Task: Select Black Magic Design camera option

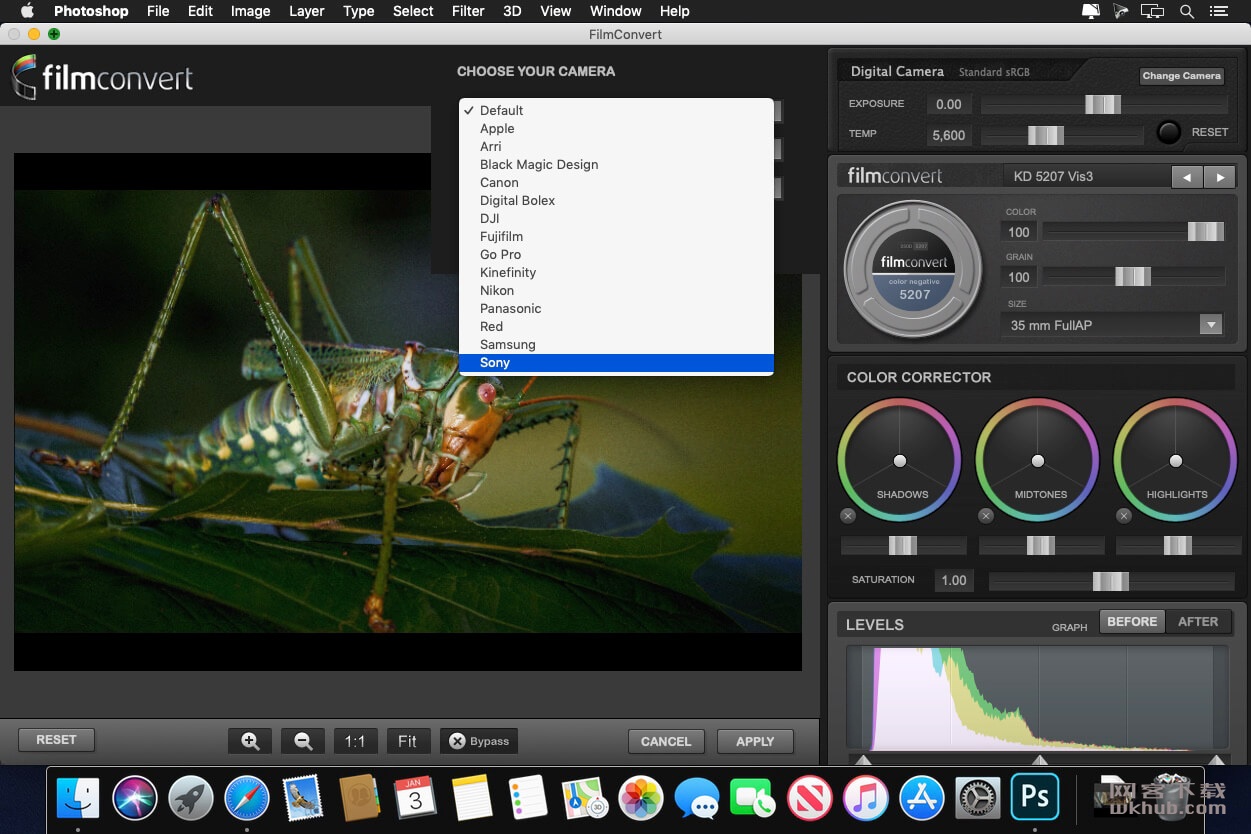Action: (x=616, y=164)
